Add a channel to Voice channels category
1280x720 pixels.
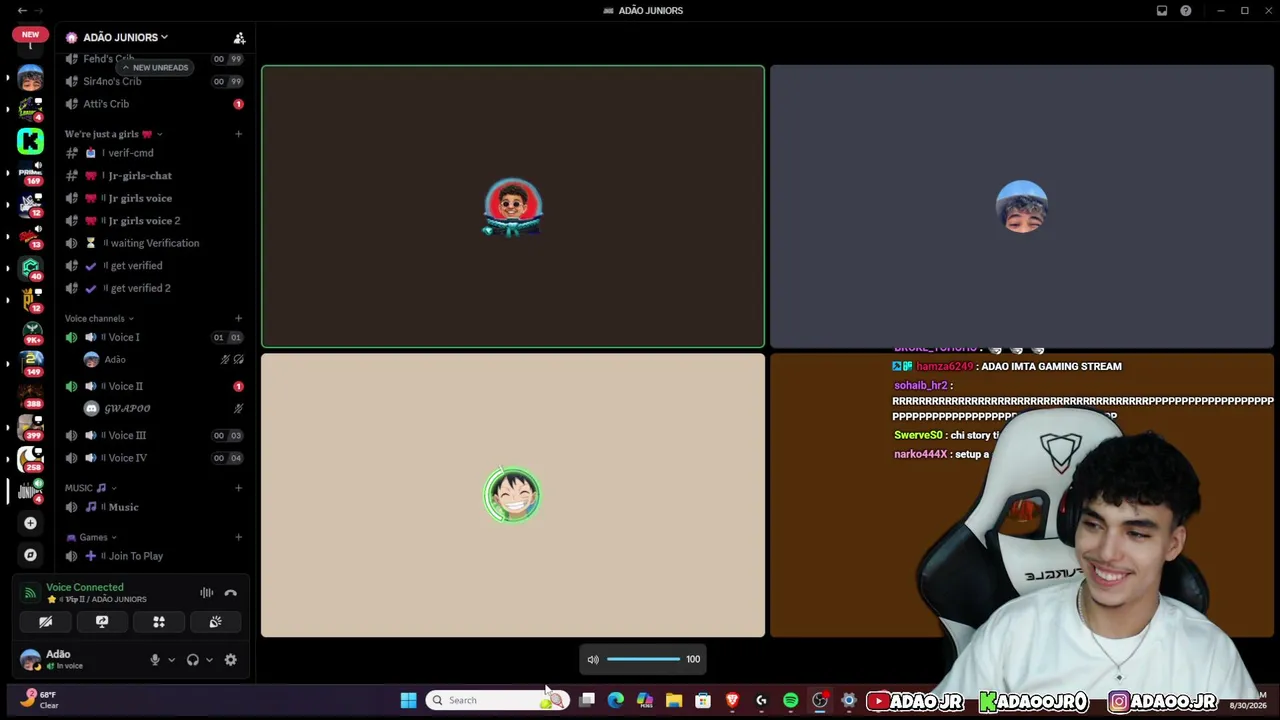coord(238,319)
